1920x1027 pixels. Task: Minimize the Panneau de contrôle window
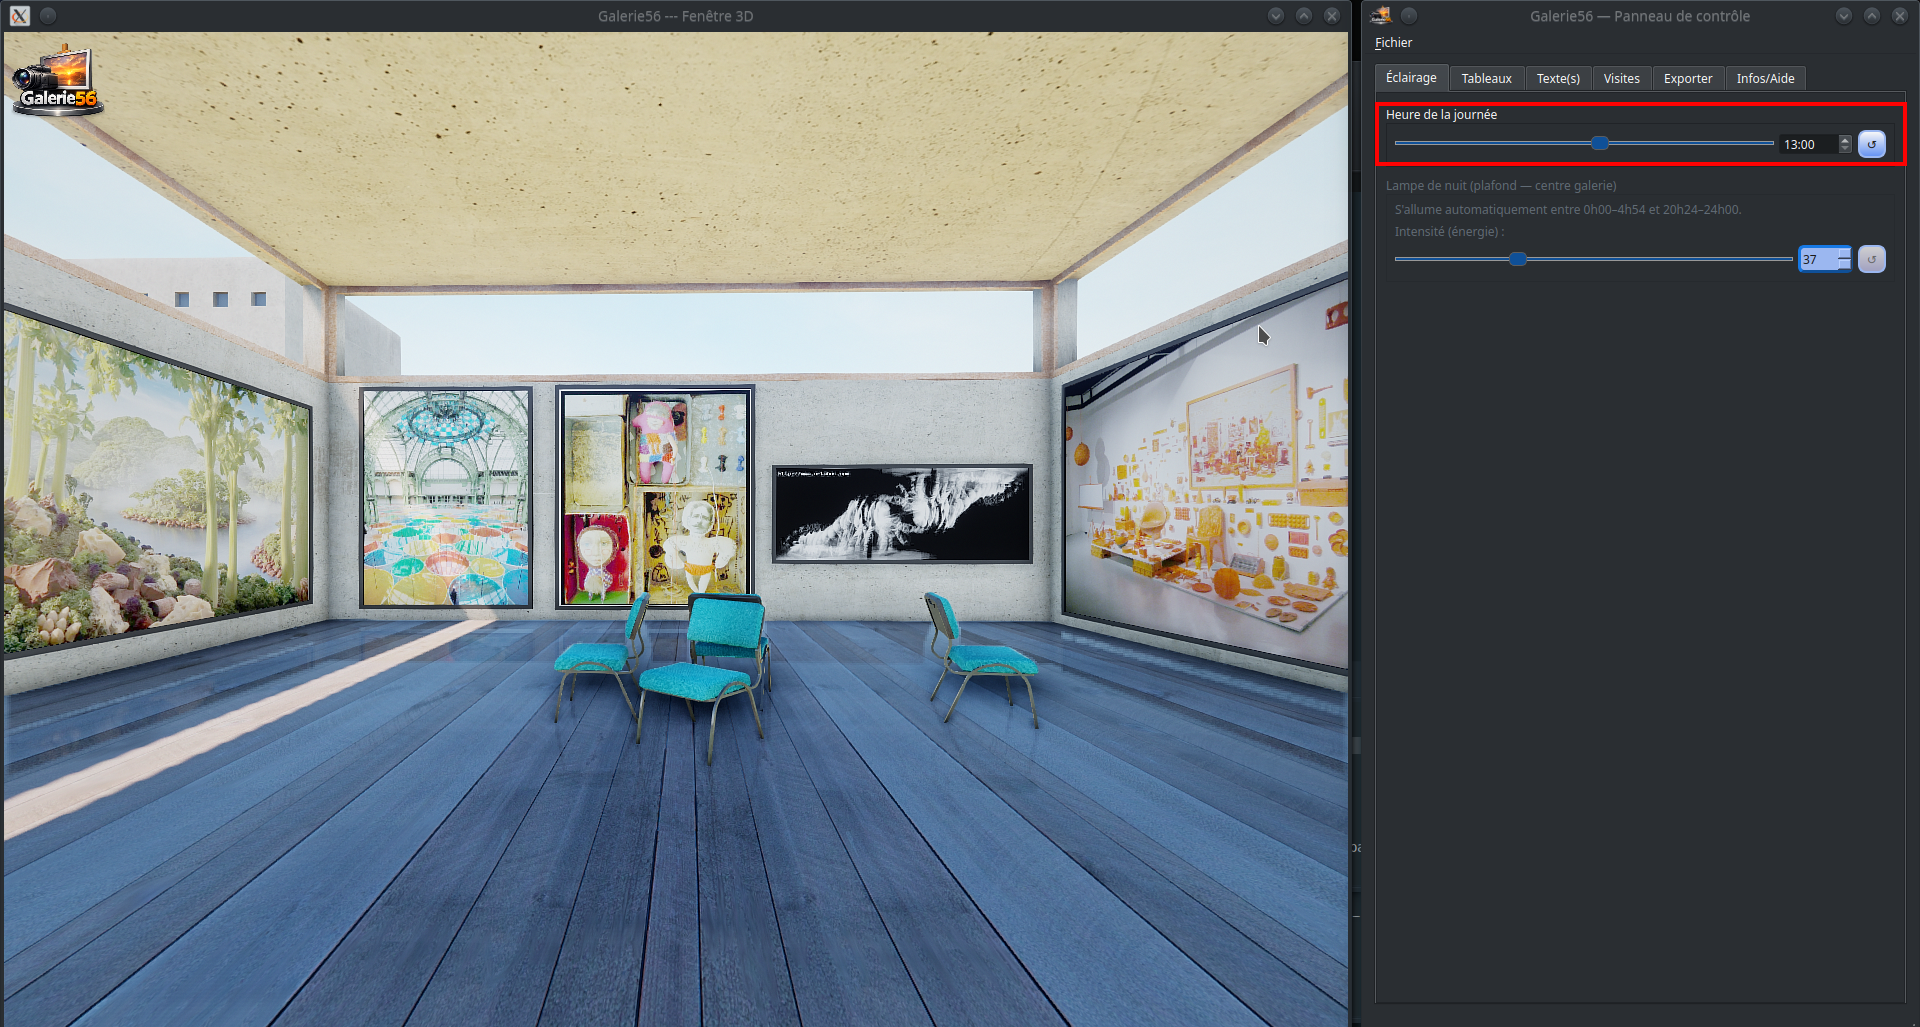pos(1844,15)
